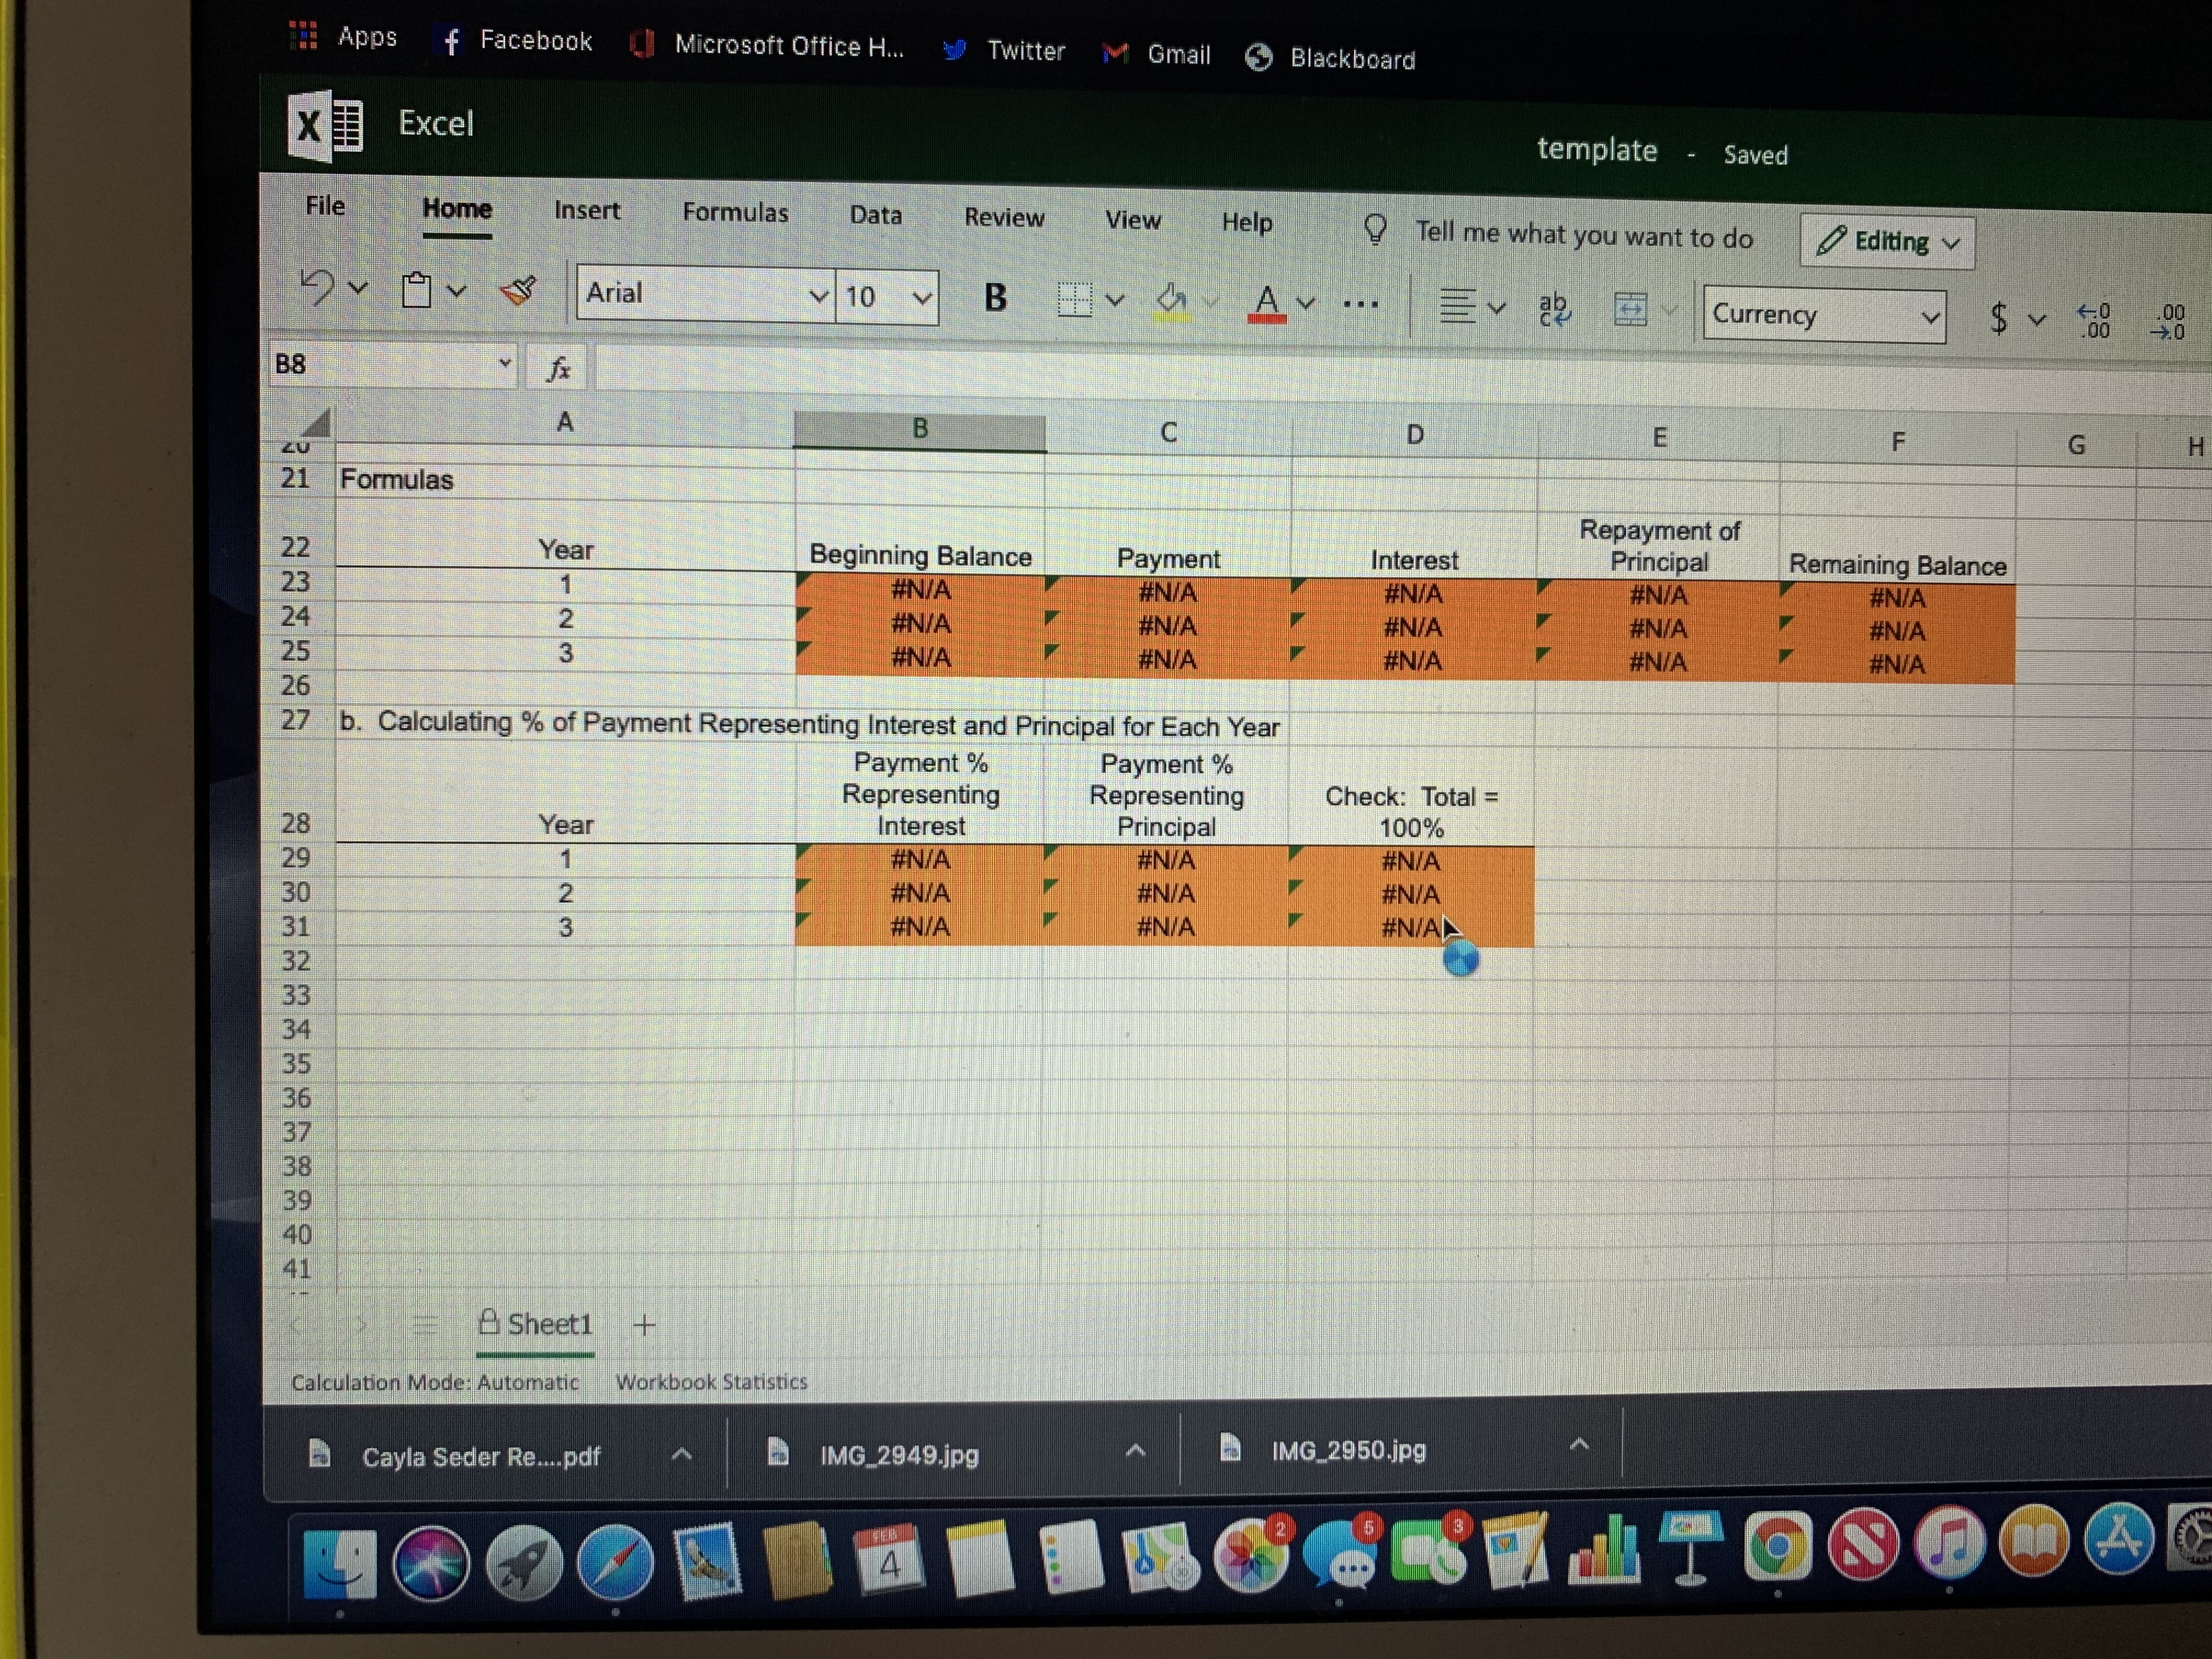
Task: Select the Undo icon
Action: [318, 288]
